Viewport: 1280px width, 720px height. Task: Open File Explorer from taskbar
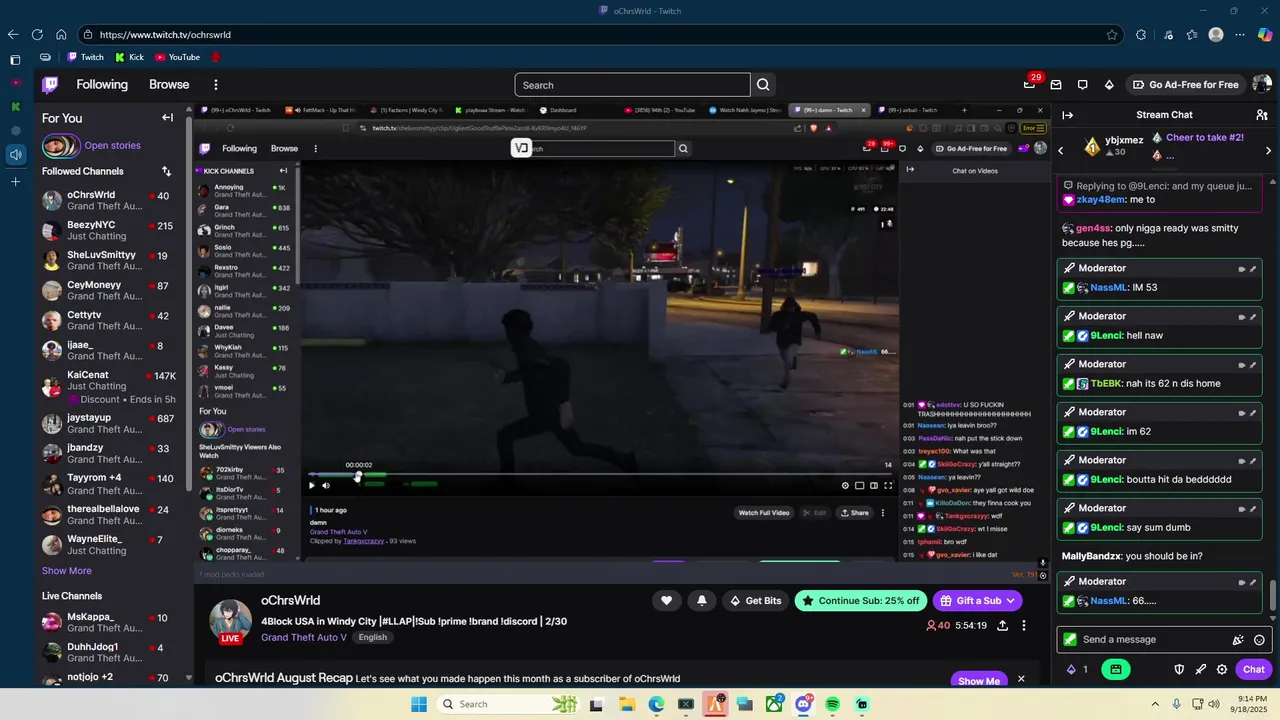point(627,704)
